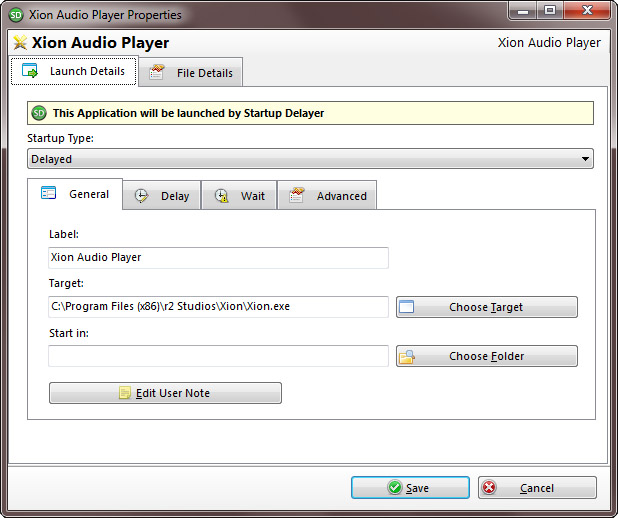618x518 pixels.
Task: Click the Launch Details tab icon
Action: (x=30, y=71)
